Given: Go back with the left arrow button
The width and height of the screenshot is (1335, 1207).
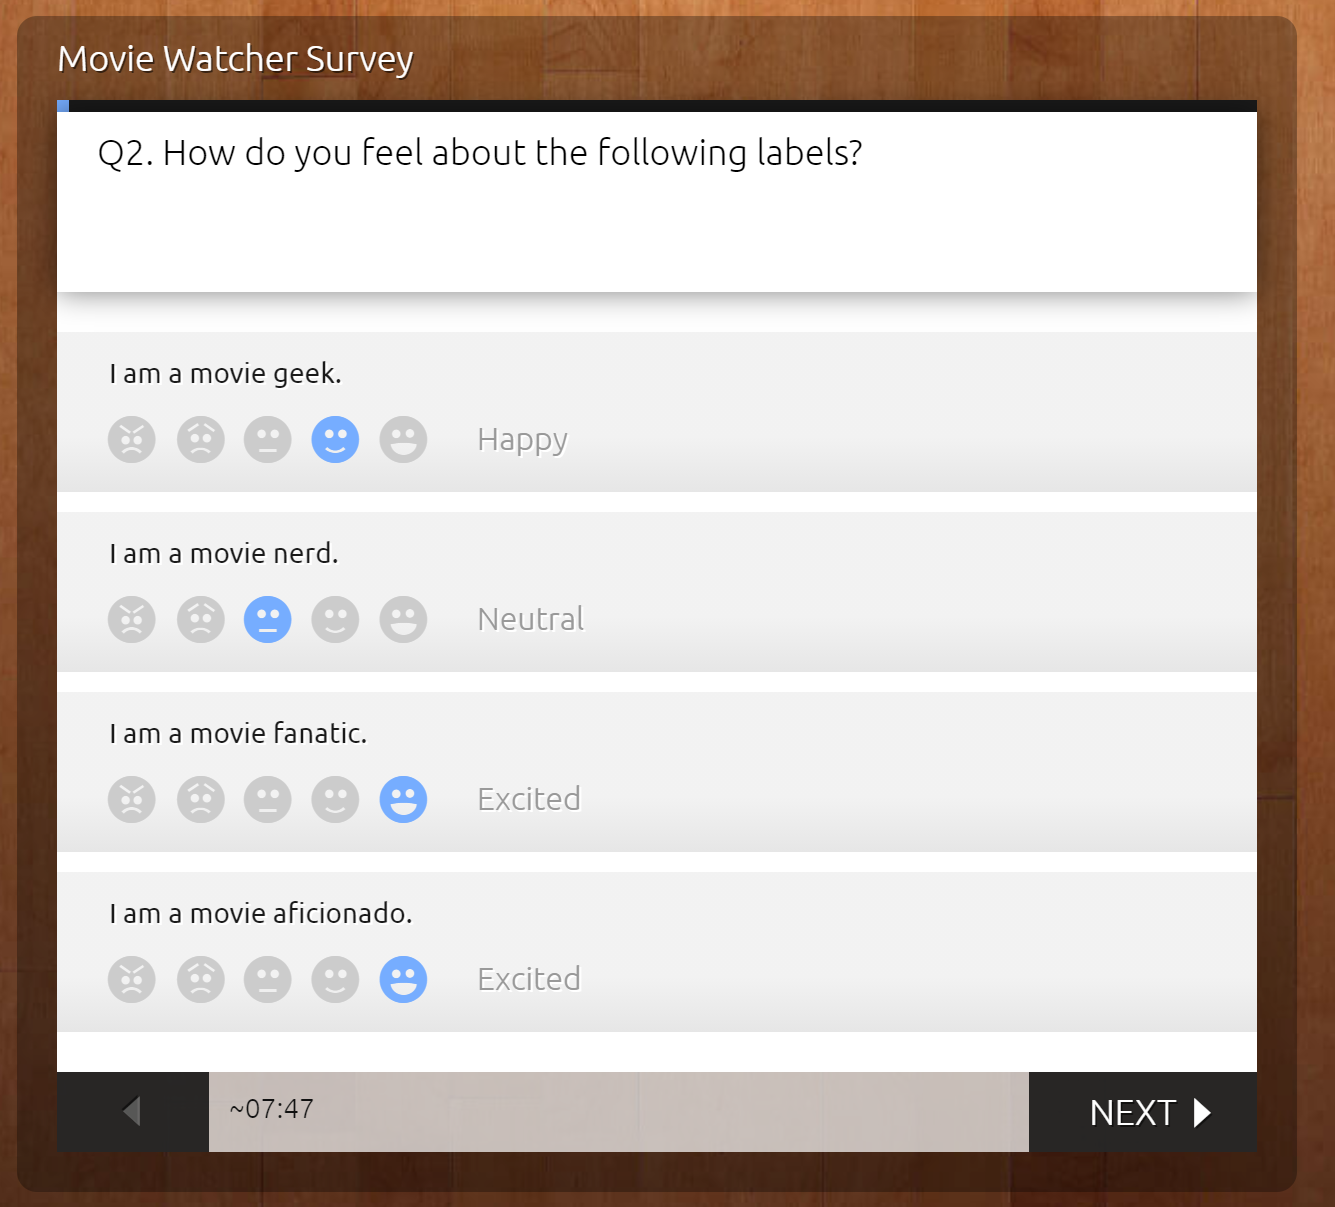Looking at the screenshot, I should pos(132,1111).
